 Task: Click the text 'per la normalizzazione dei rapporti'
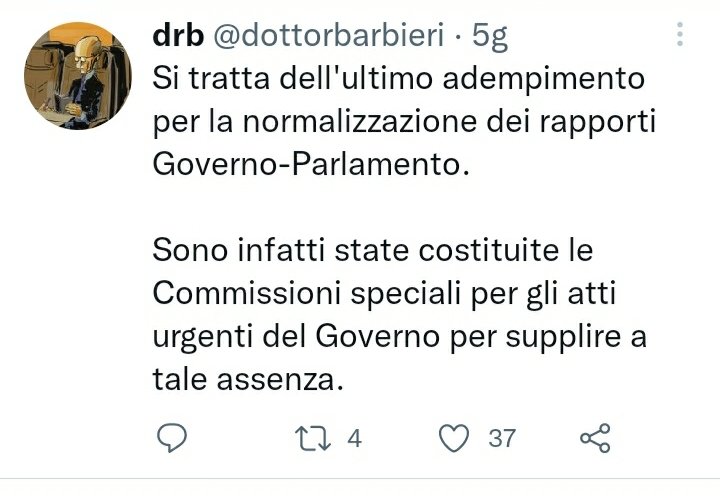404,123
